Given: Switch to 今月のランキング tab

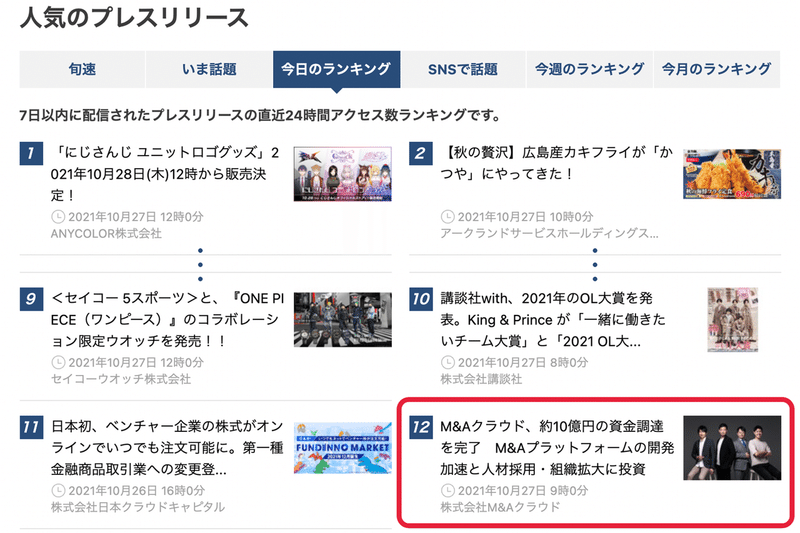Looking at the screenshot, I should click(x=716, y=69).
